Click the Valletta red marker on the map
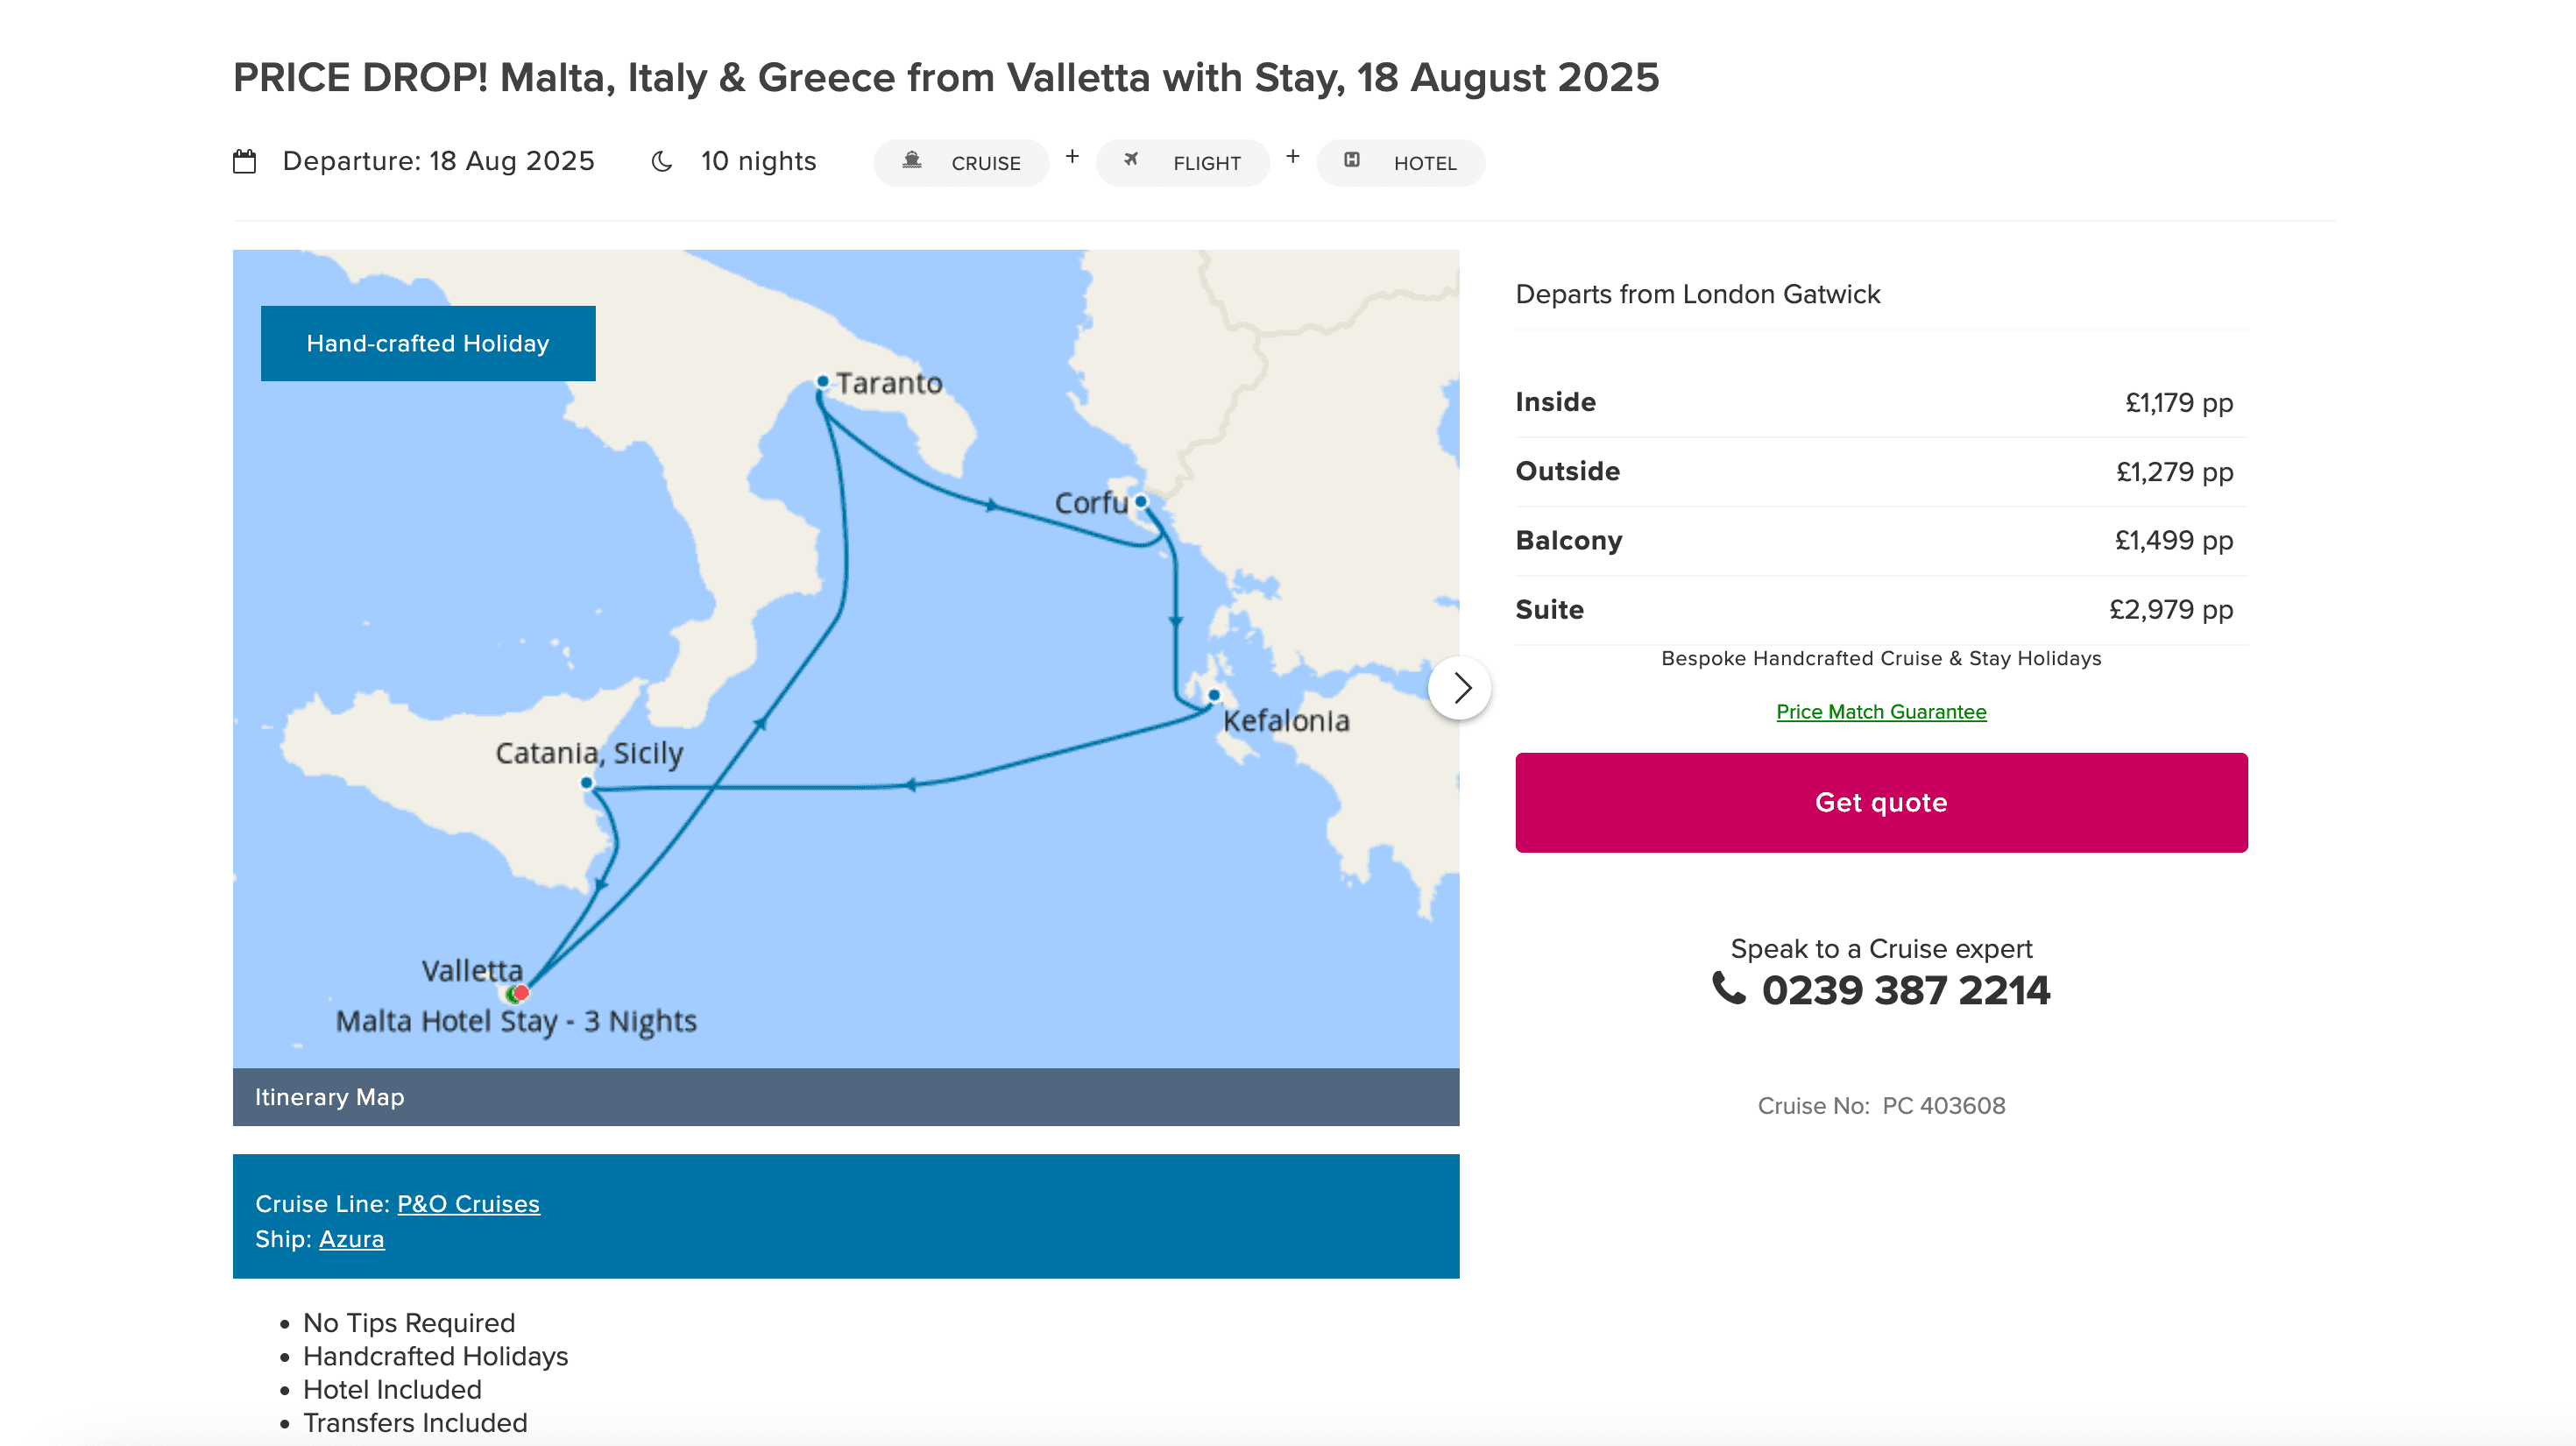 (521, 992)
